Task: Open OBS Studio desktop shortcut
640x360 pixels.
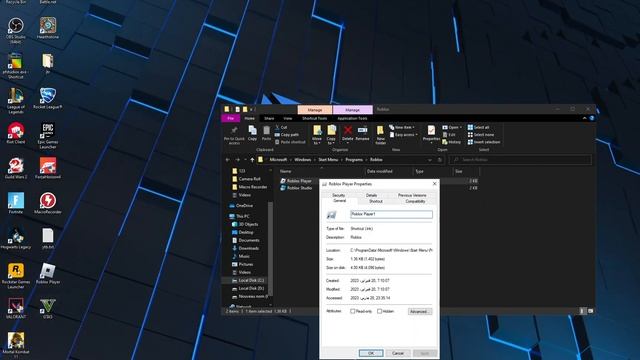Action: coord(16,31)
